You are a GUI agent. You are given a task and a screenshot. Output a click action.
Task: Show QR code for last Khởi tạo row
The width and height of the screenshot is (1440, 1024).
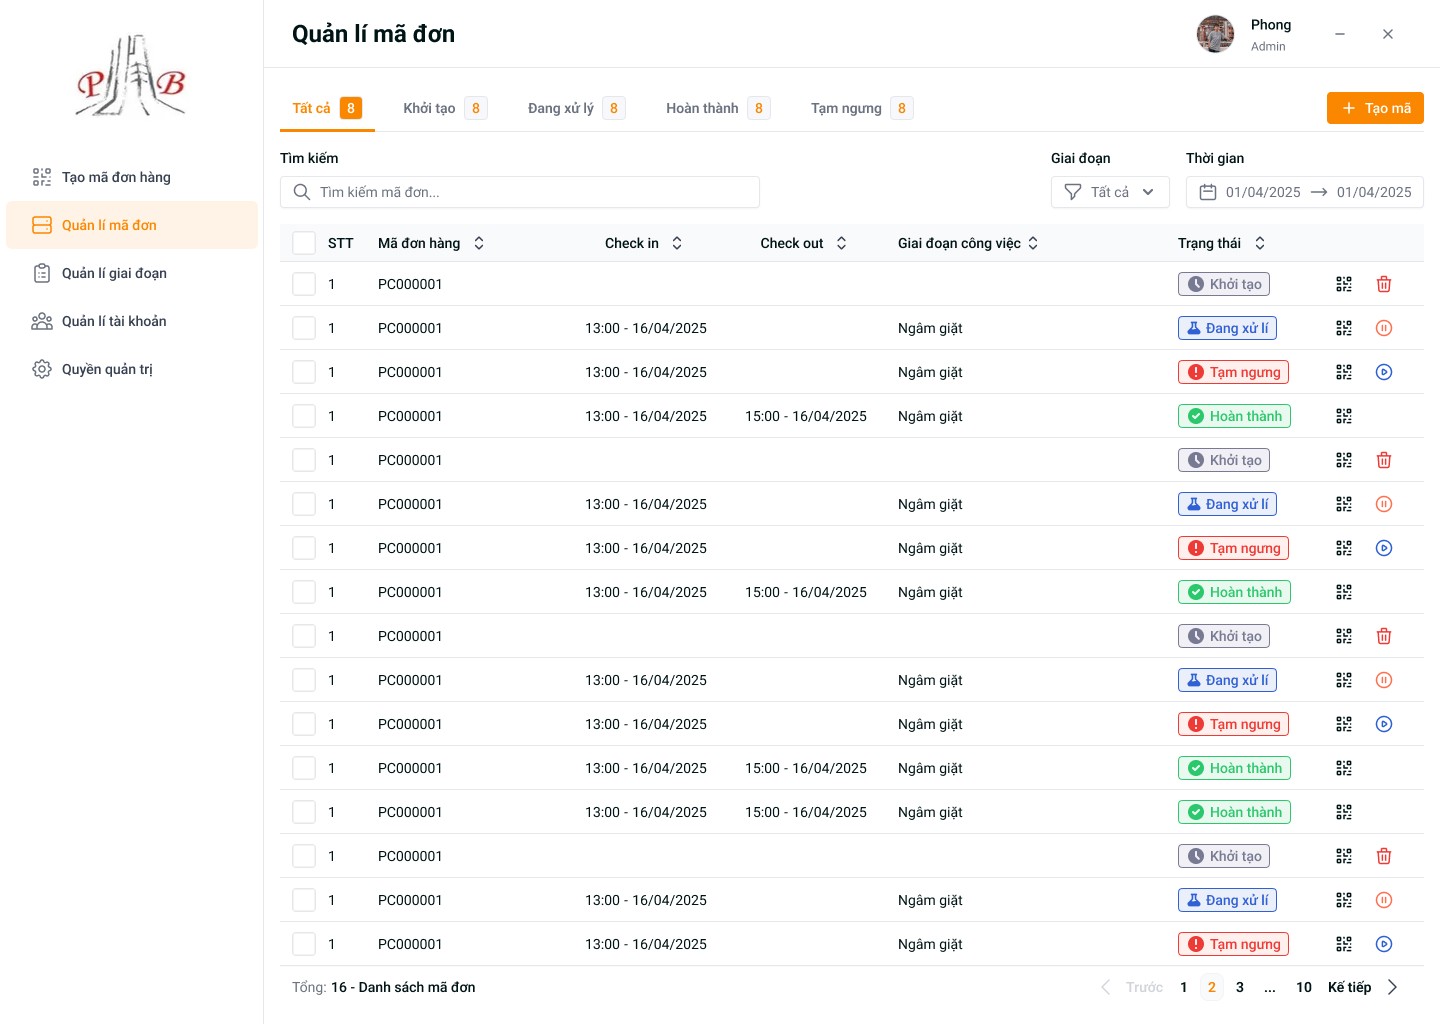coord(1344,856)
